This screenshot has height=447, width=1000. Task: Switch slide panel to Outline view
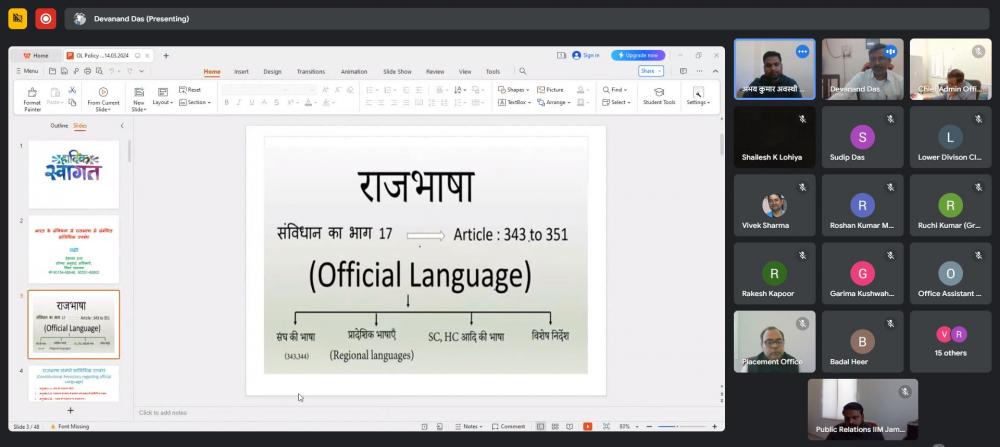click(x=59, y=126)
